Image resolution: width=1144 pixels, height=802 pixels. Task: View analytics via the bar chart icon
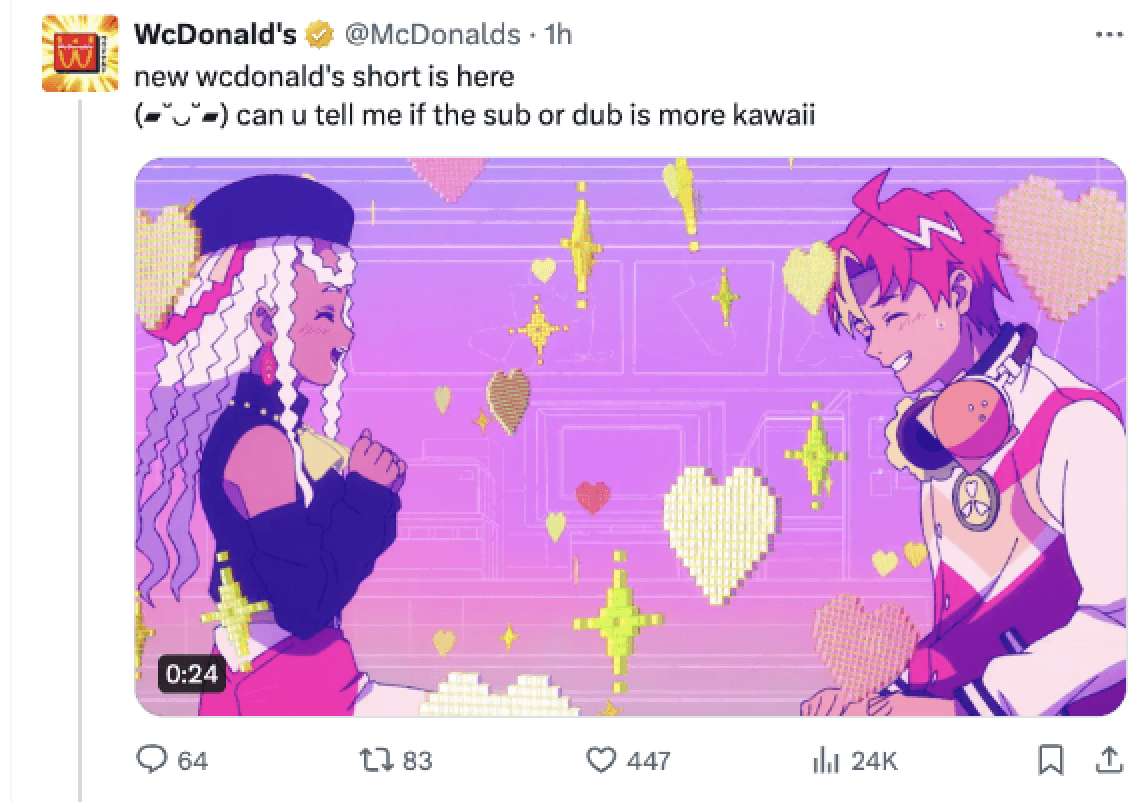(x=825, y=760)
